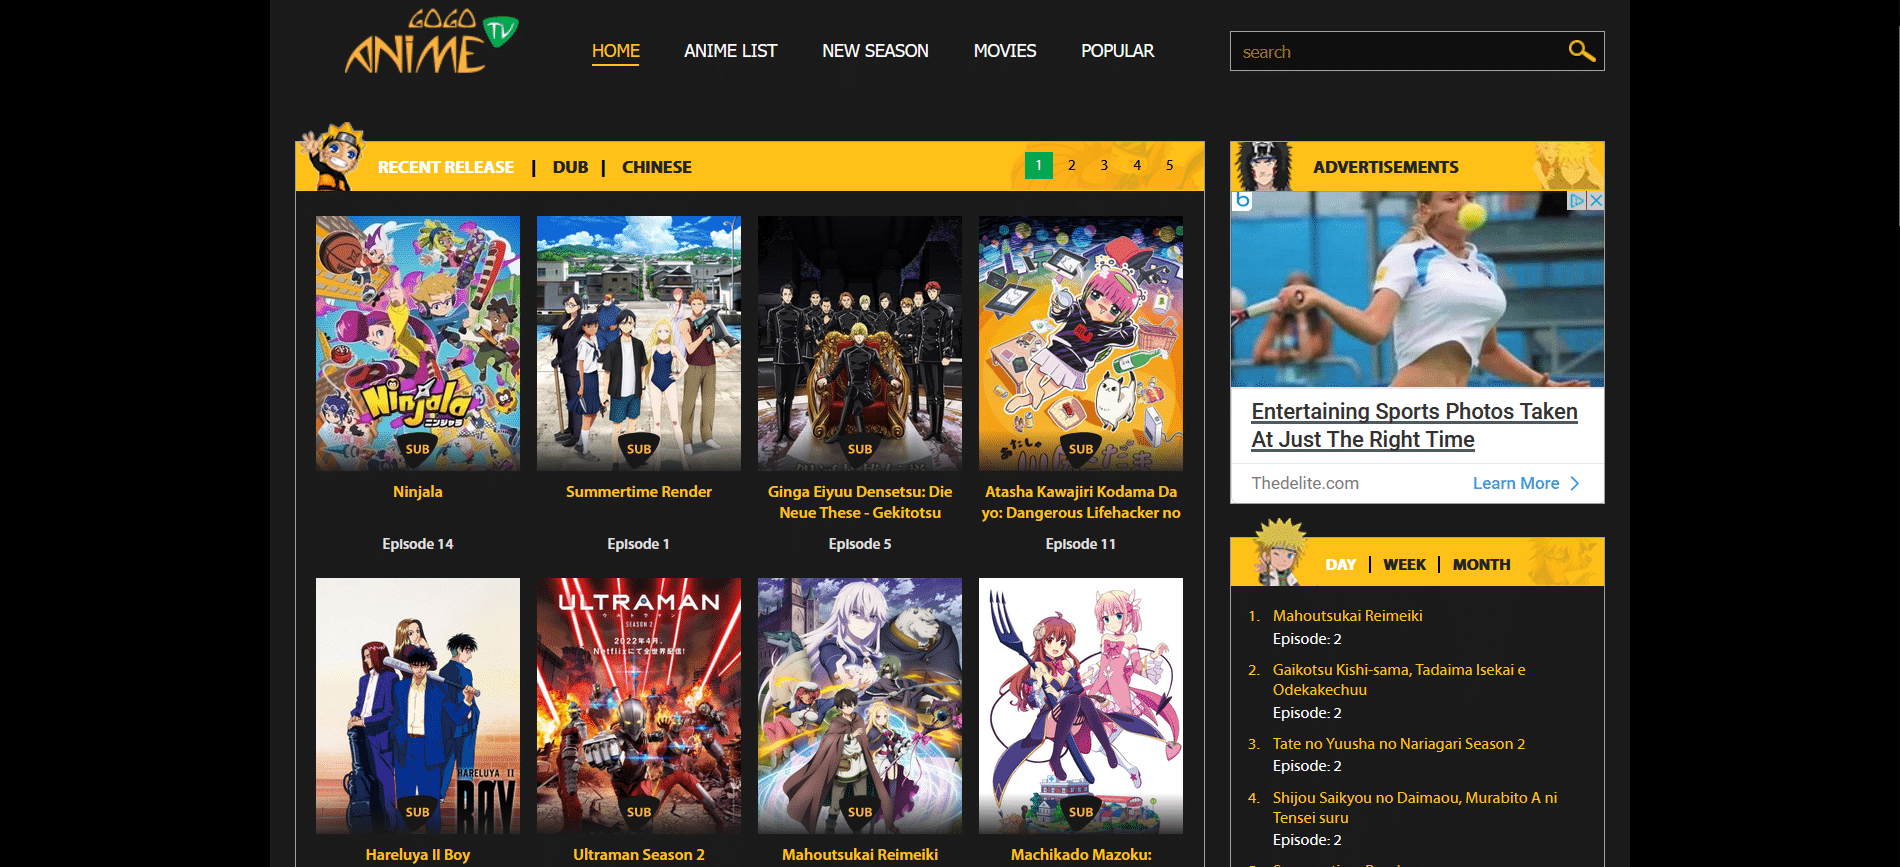Click 'Episode 1' under Summertime Render
The image size is (1900, 867).
tap(639, 544)
